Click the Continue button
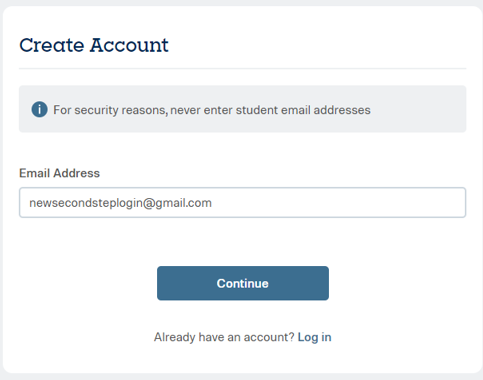The width and height of the screenshot is (483, 380). point(243,283)
